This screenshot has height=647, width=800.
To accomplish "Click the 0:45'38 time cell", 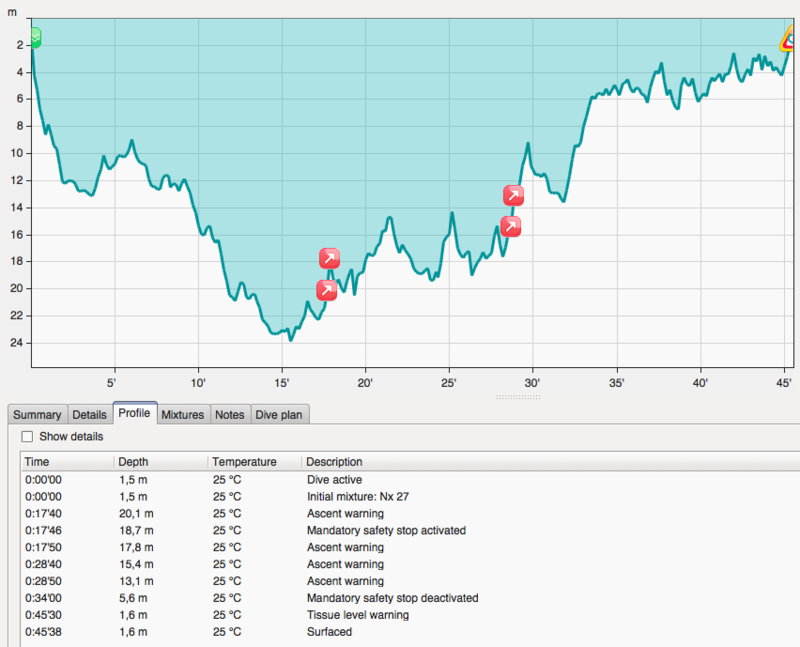I will pyautogui.click(x=43, y=631).
